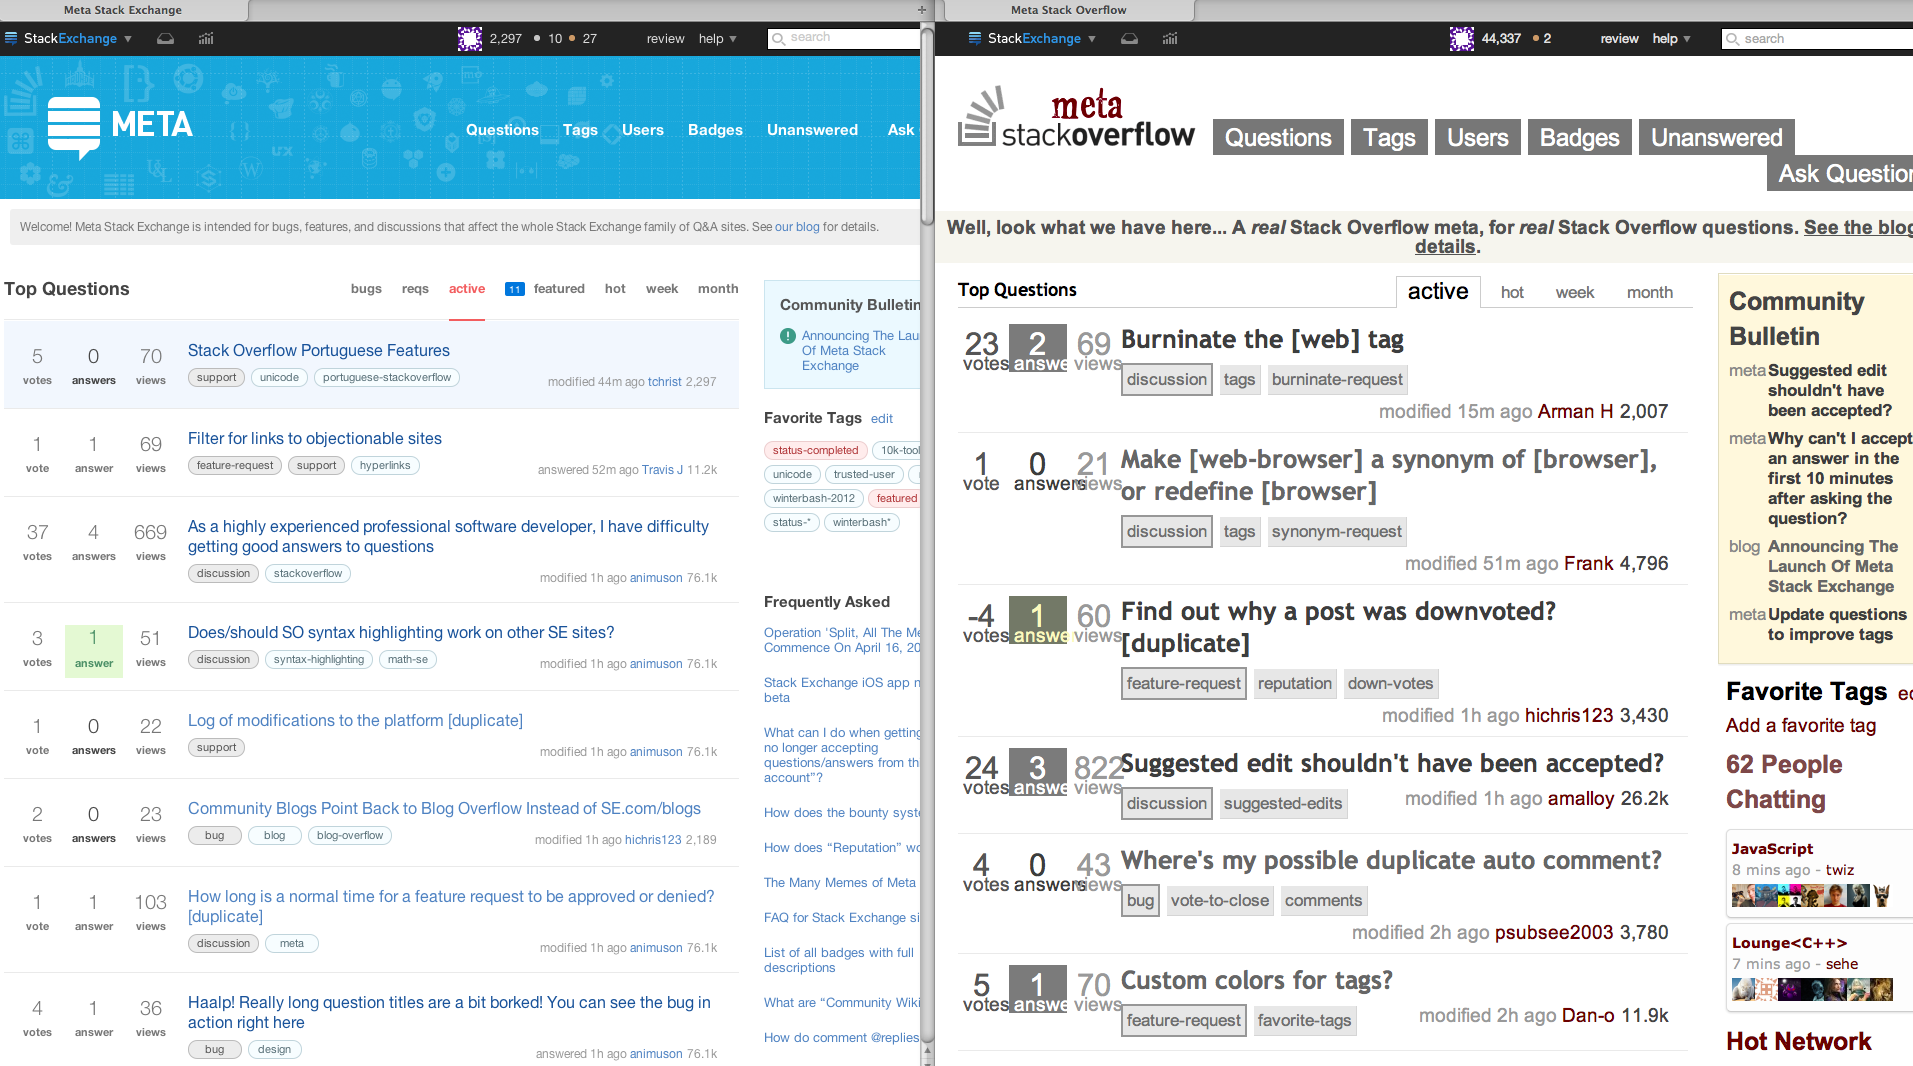Expand help menu in Meta Stack Exchange window
Image resolution: width=1913 pixels, height=1066 pixels.
click(x=717, y=39)
